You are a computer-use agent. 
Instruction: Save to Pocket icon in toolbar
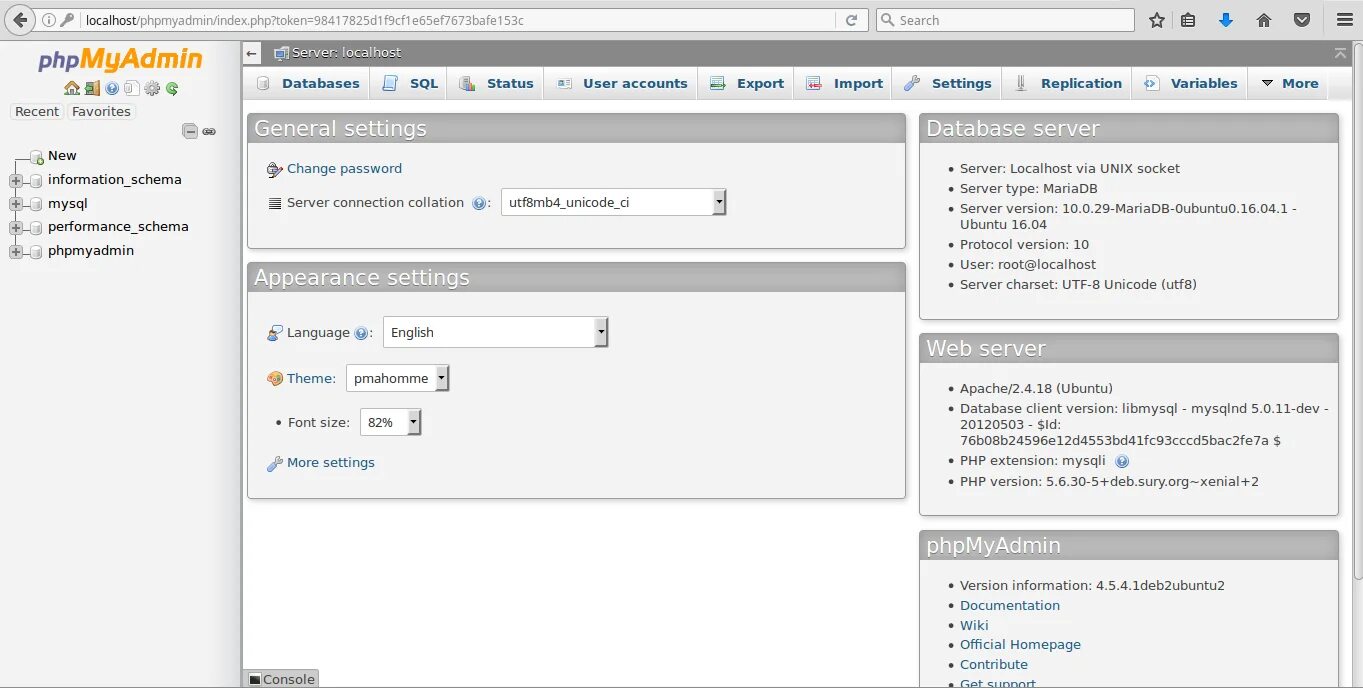(1302, 20)
